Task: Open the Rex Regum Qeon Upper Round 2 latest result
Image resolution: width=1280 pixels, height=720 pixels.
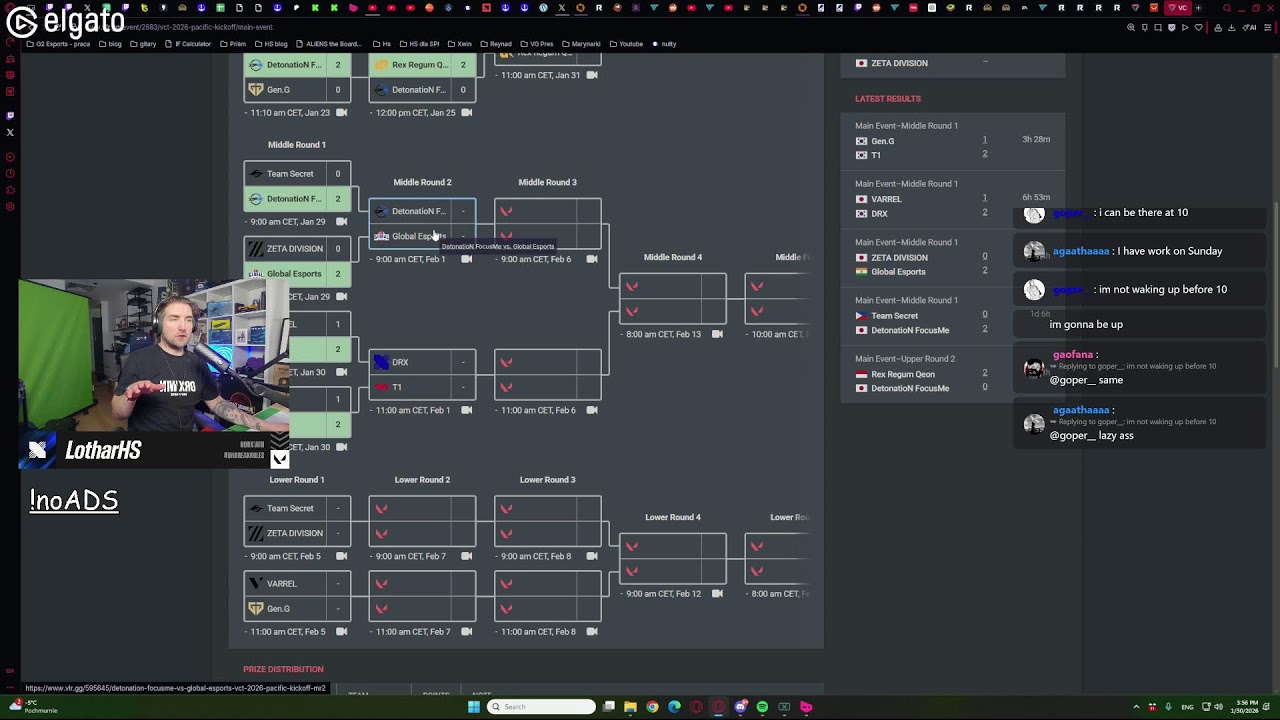Action: pyautogui.click(x=953, y=373)
